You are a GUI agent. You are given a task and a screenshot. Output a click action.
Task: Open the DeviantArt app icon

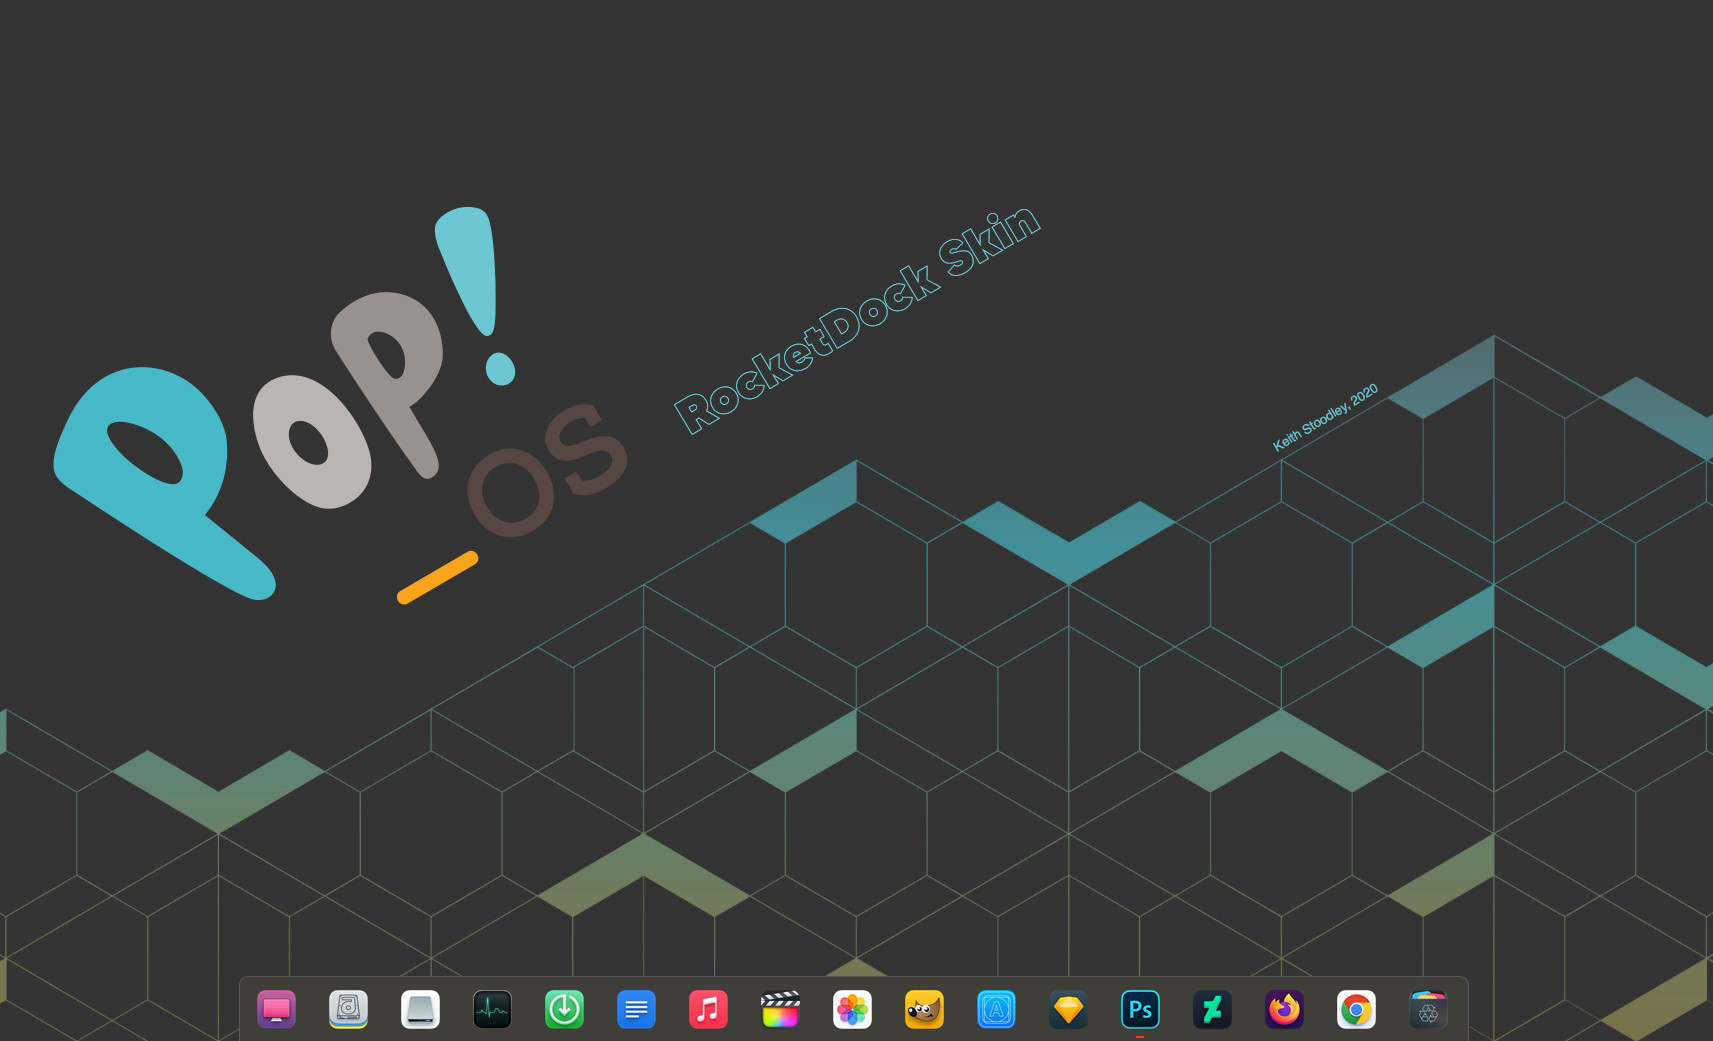1212,1010
